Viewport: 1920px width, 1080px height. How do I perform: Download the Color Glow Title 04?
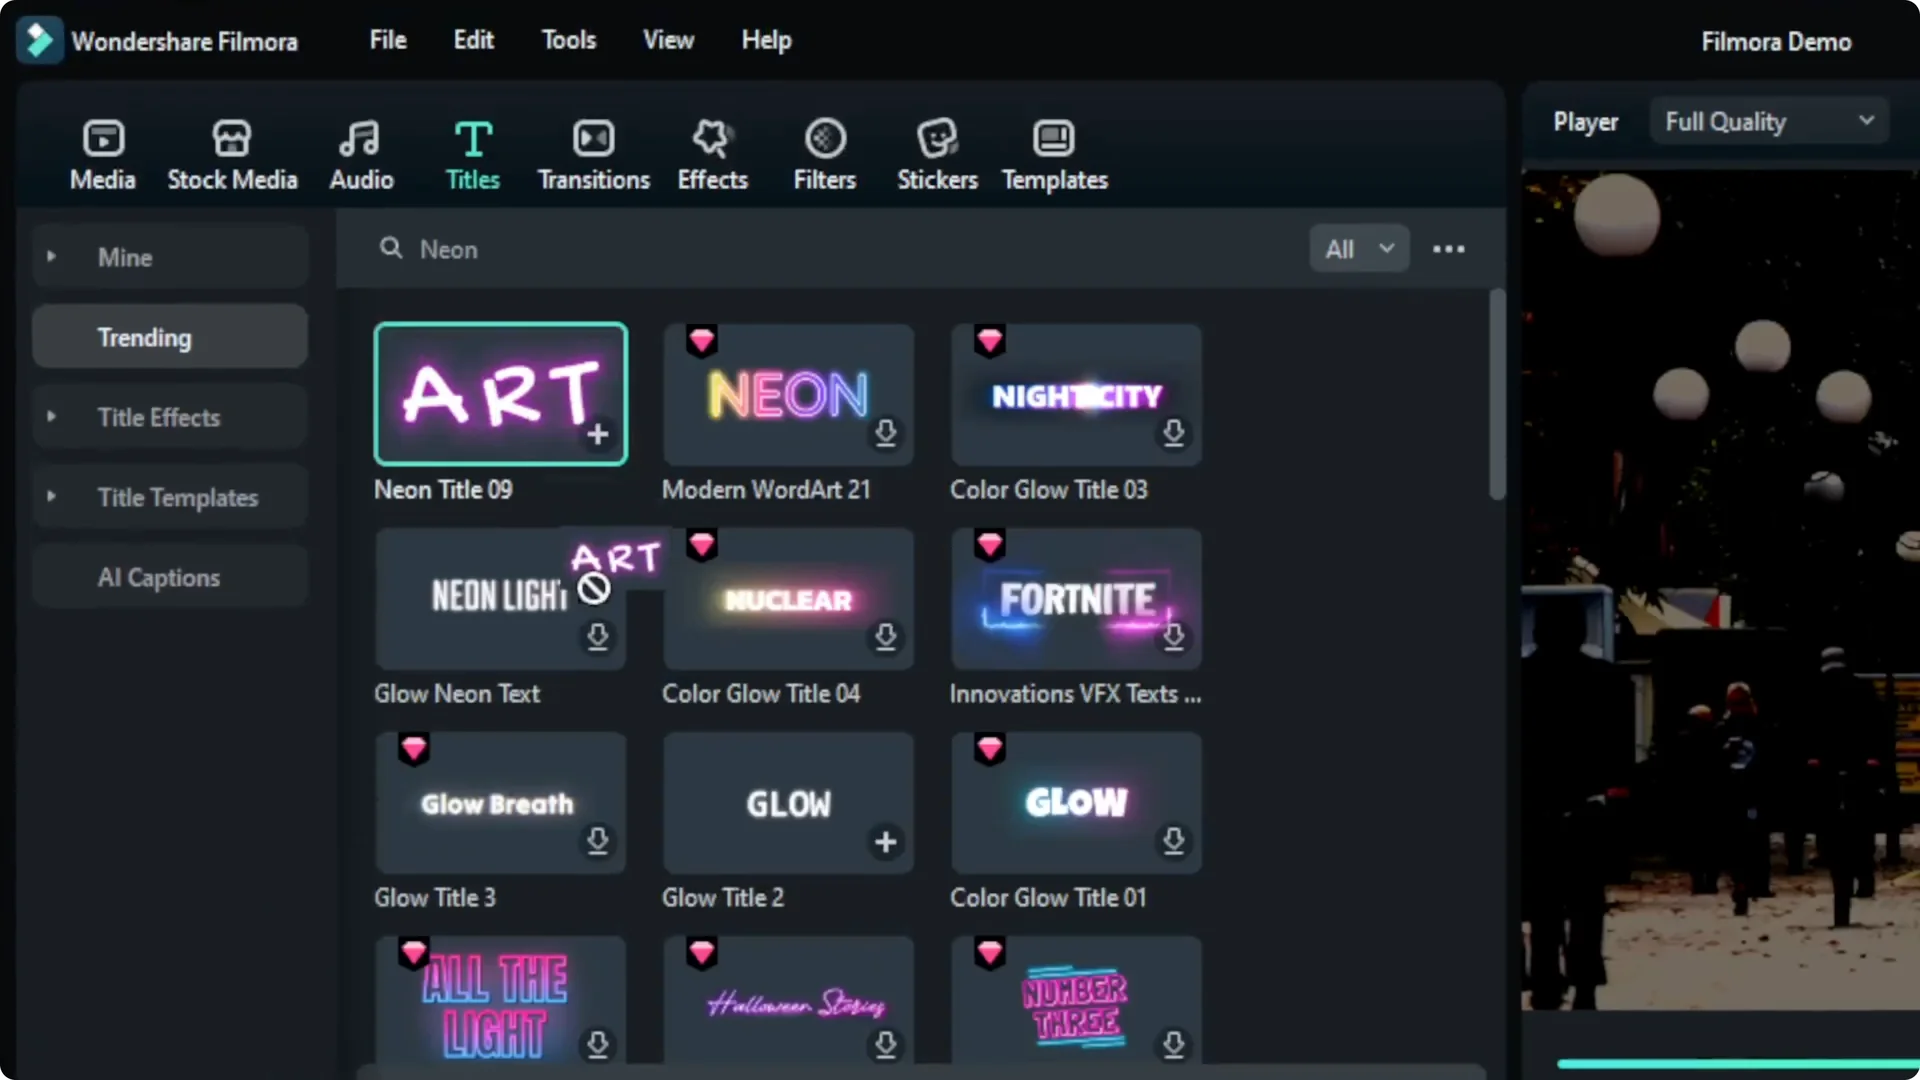coord(886,638)
